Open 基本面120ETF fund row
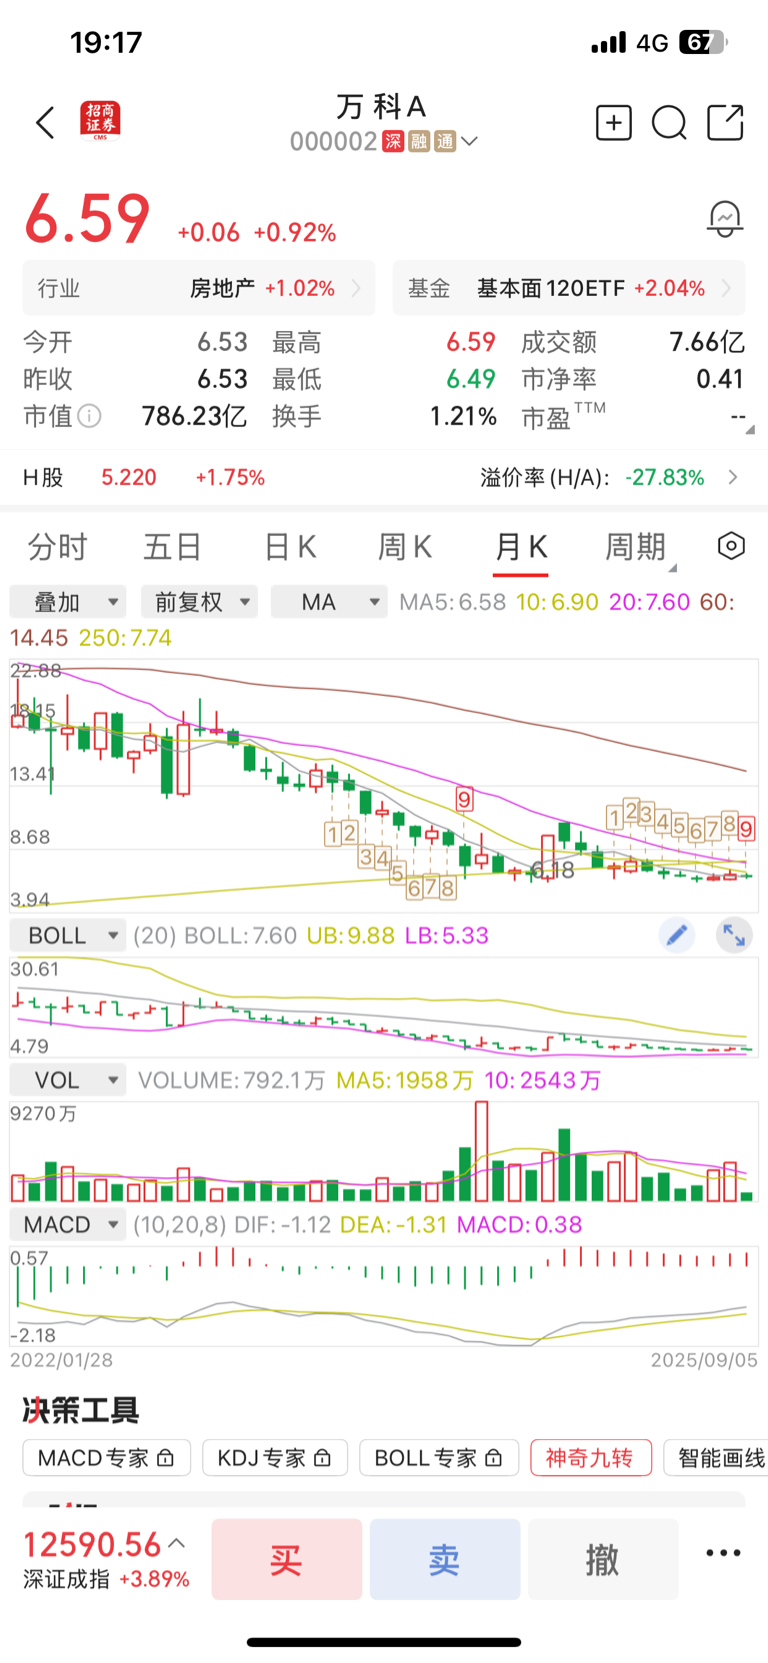 (569, 288)
